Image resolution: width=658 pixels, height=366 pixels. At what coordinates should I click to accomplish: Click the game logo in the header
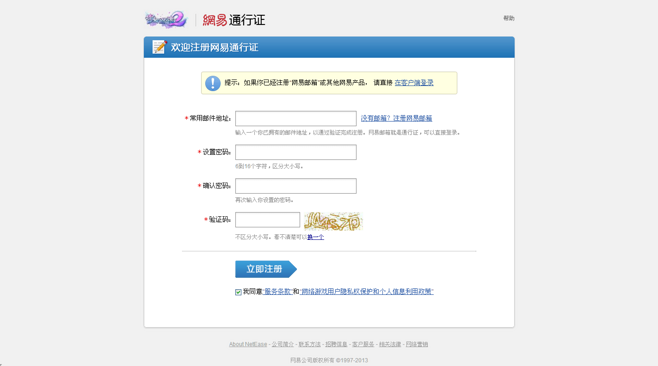[x=166, y=19]
